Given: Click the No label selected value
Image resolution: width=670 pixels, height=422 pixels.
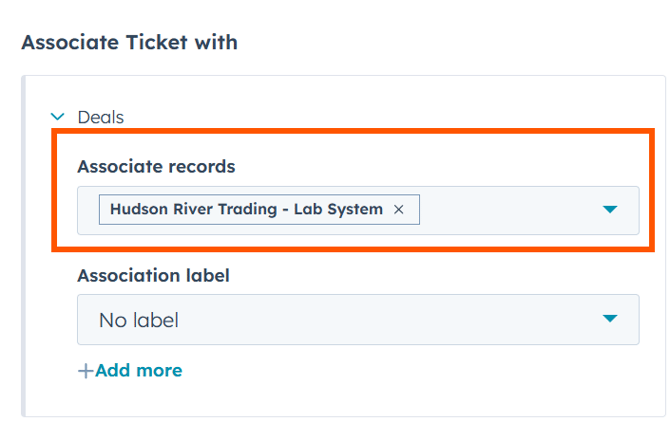Looking at the screenshot, I should 138,320.
